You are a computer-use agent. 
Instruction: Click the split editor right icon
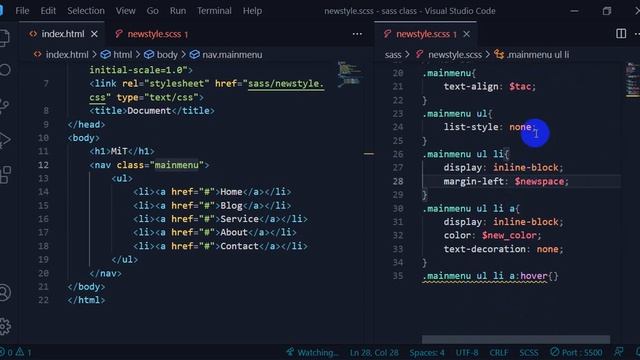point(621,34)
